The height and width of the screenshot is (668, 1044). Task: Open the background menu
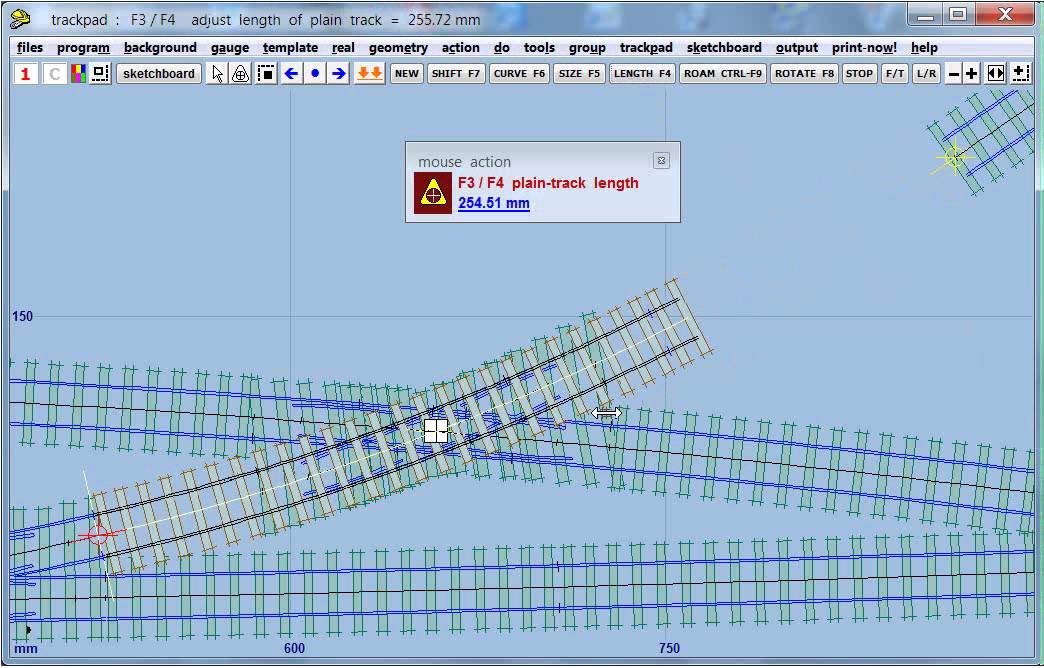(160, 47)
